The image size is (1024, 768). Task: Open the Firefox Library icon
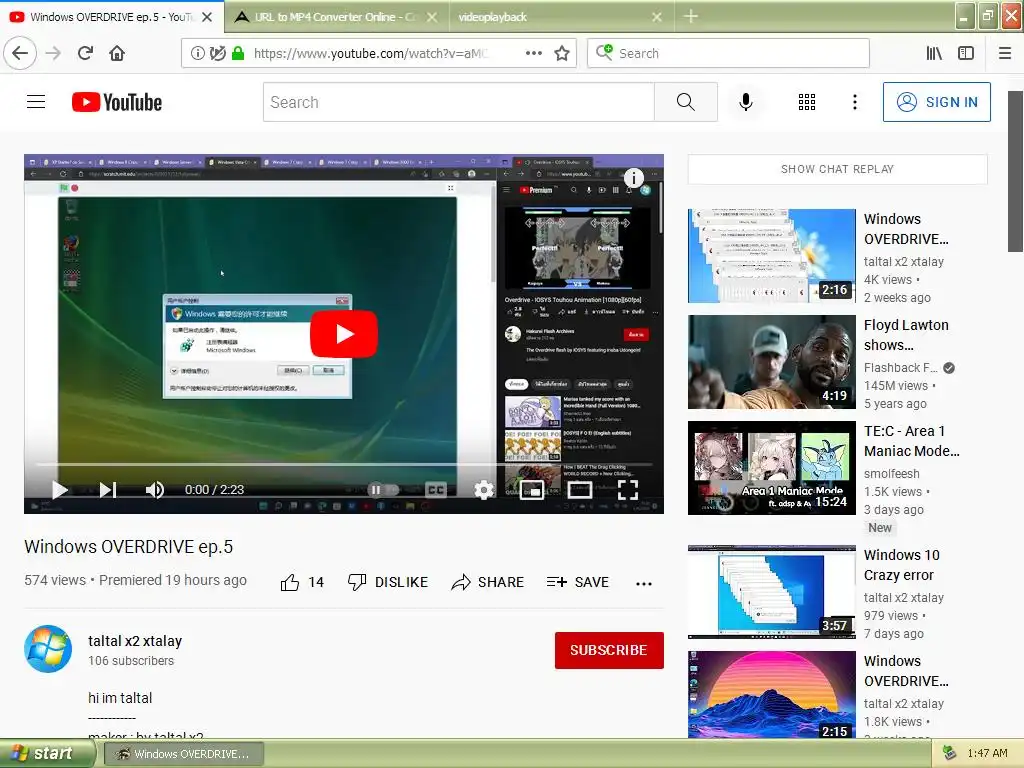point(934,53)
